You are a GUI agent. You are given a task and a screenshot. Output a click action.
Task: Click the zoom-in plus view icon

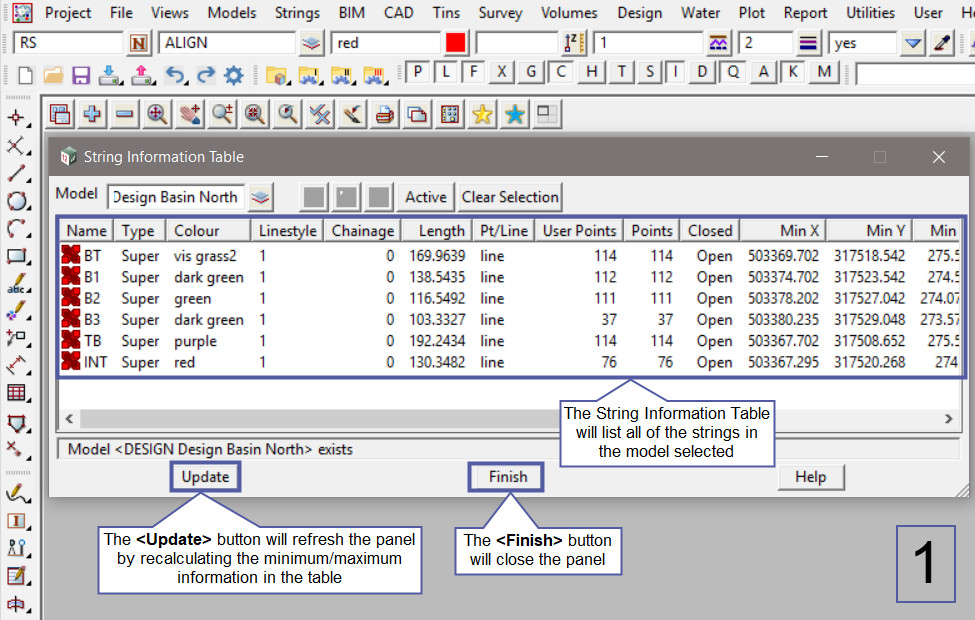tap(92, 114)
